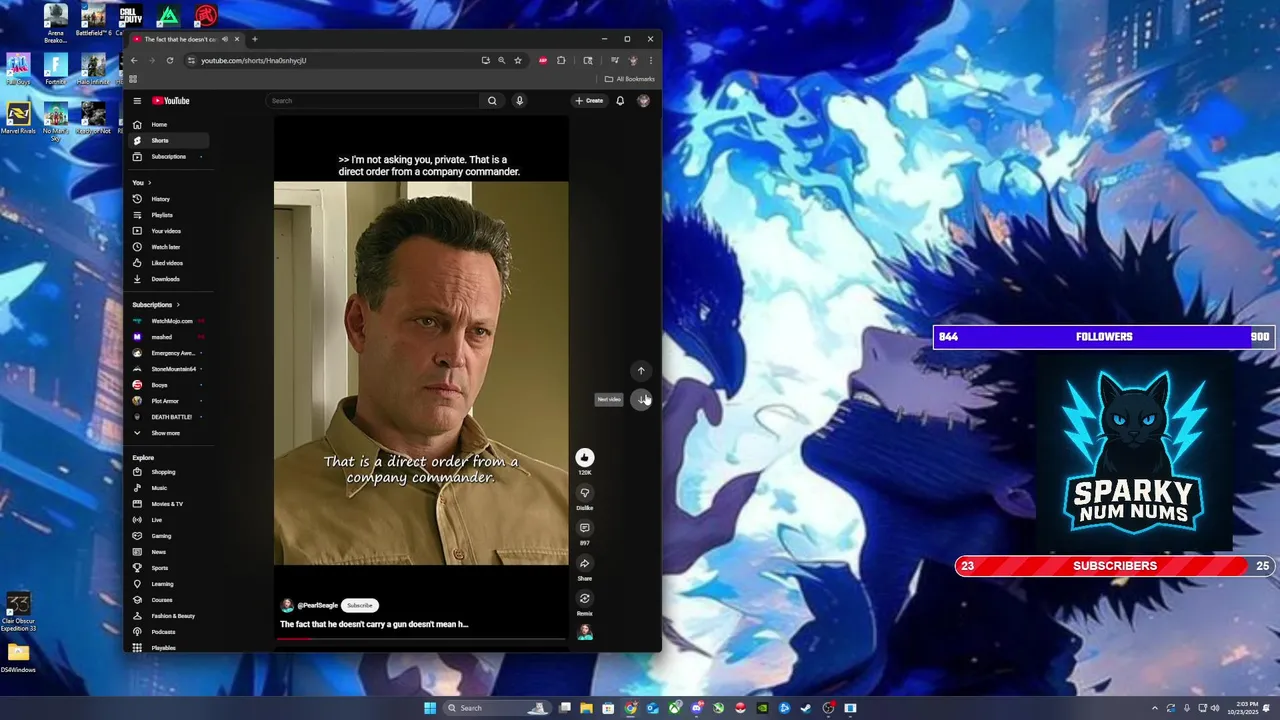Open Steam from the taskbar

tap(806, 708)
